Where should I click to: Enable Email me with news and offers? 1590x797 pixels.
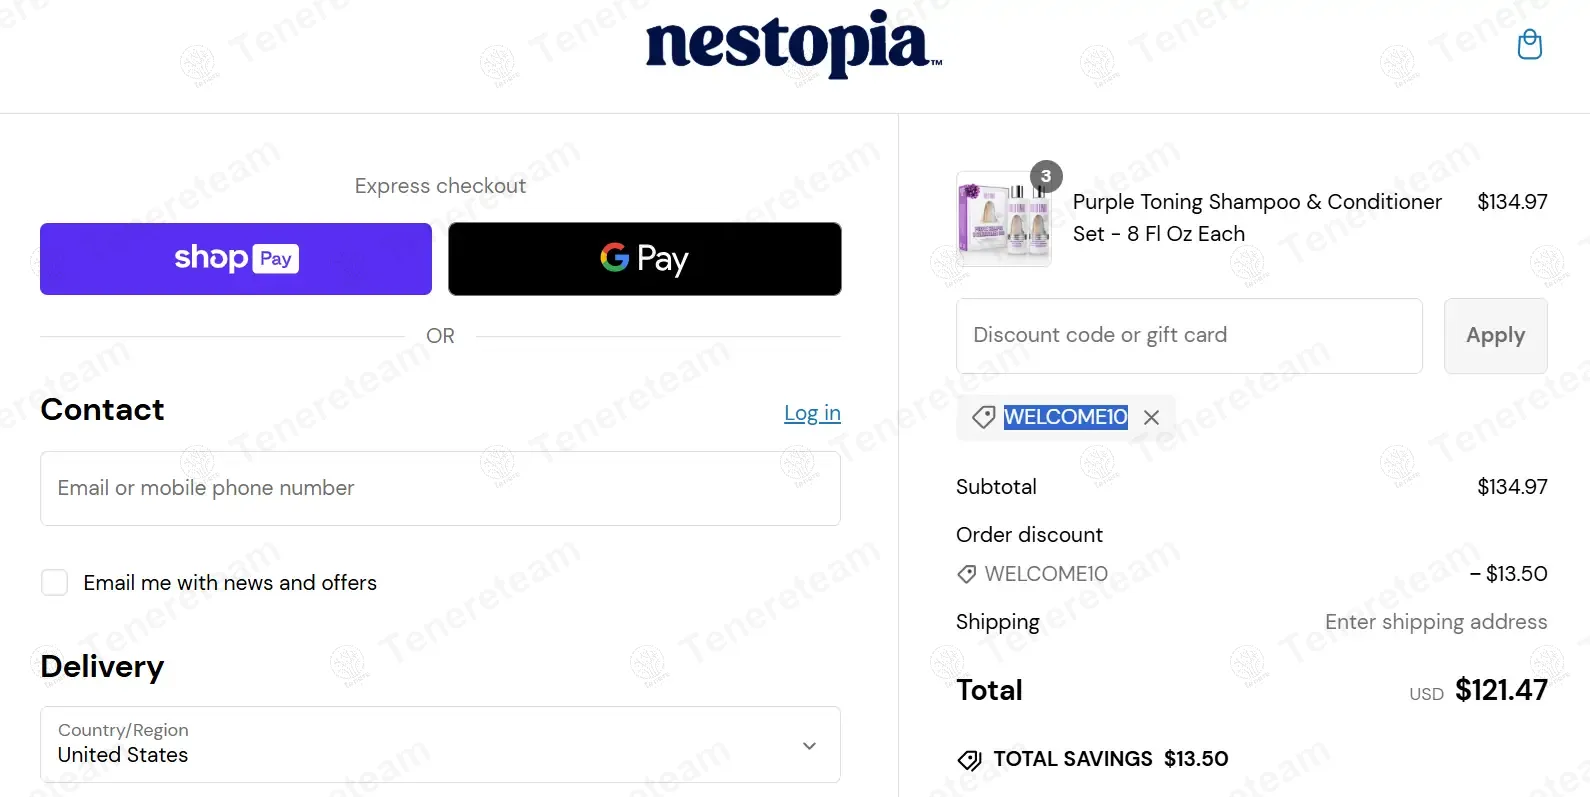[54, 583]
